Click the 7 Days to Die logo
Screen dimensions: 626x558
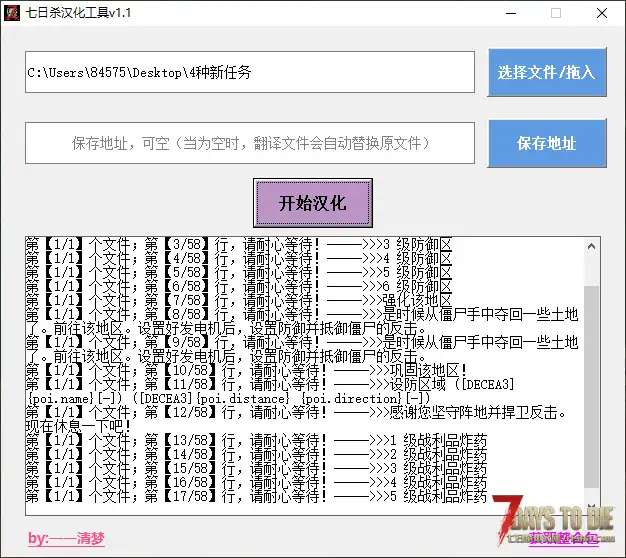click(x=560, y=520)
